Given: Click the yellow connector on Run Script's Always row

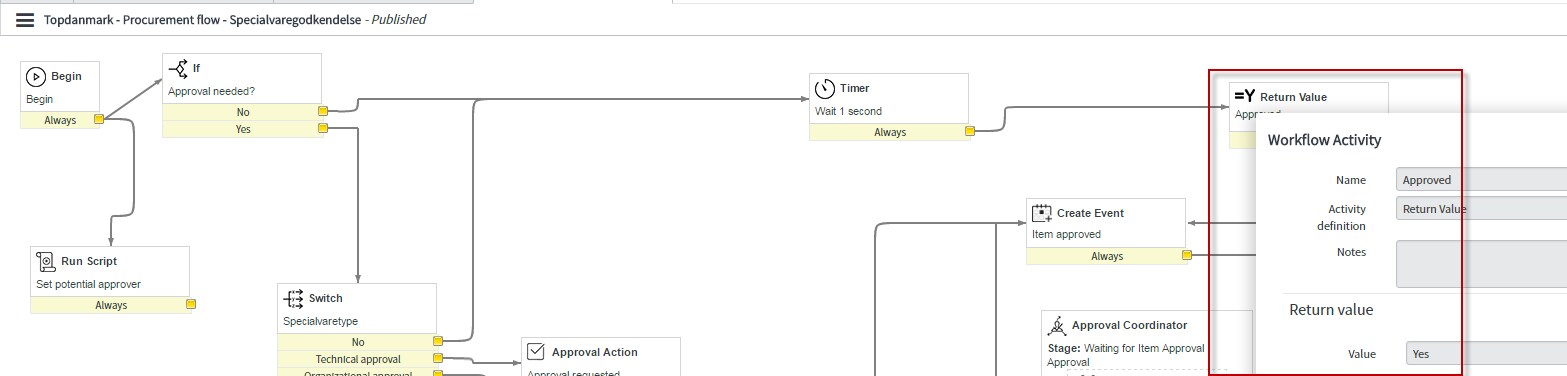Looking at the screenshot, I should pyautogui.click(x=190, y=305).
